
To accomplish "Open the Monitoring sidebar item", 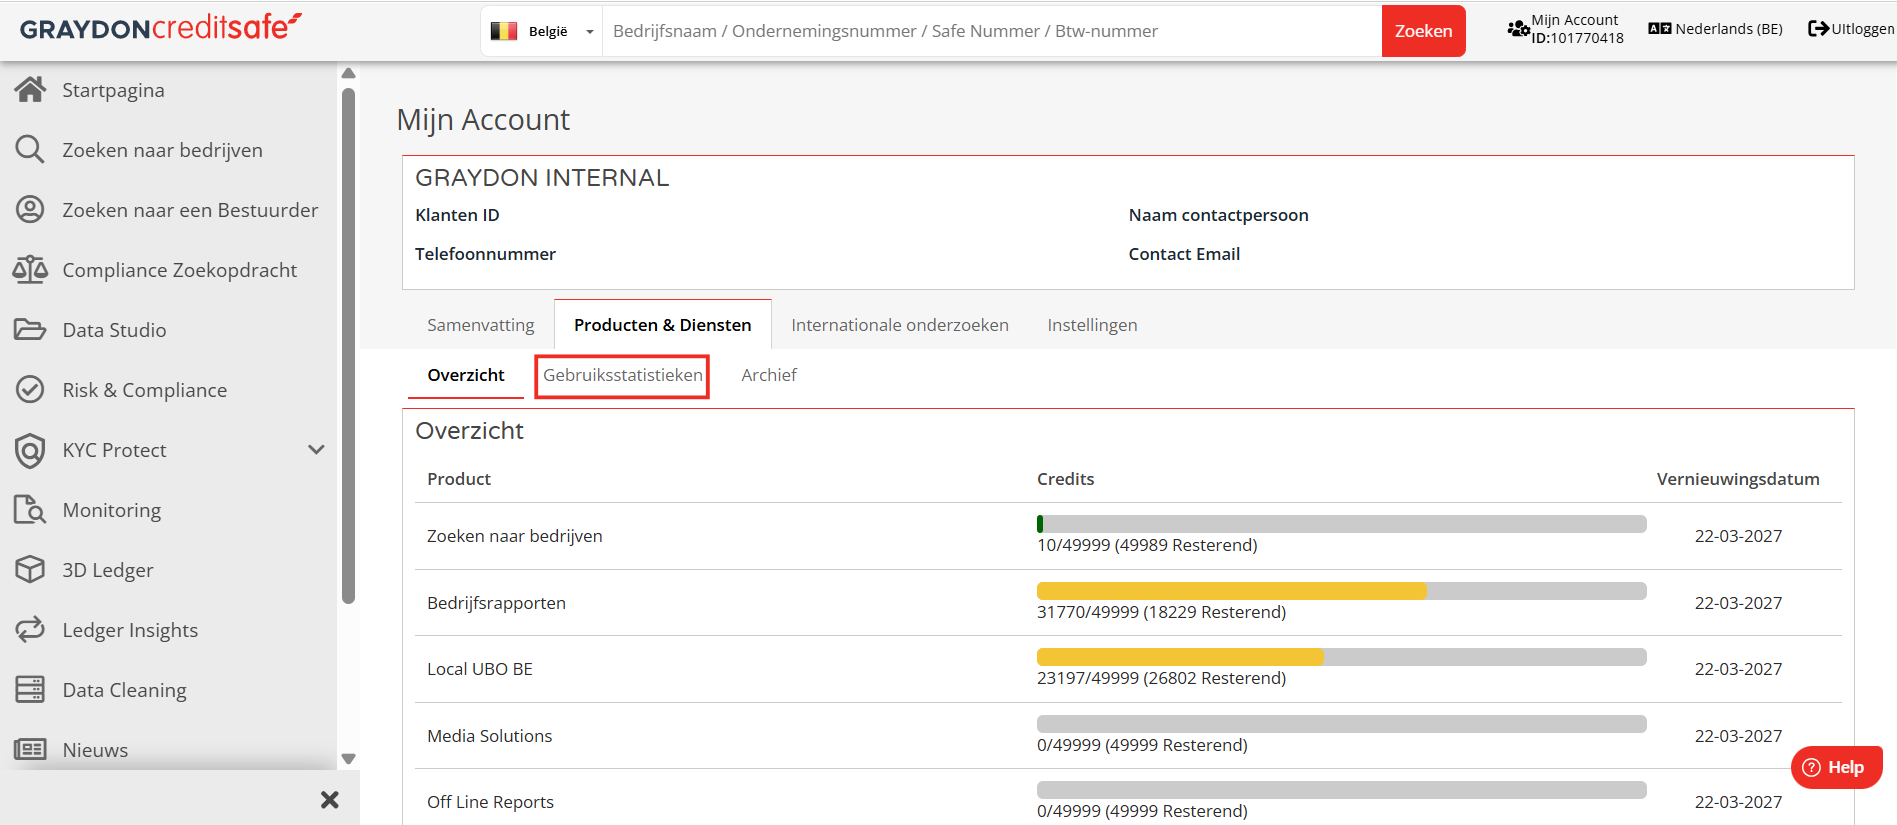I will click(111, 510).
